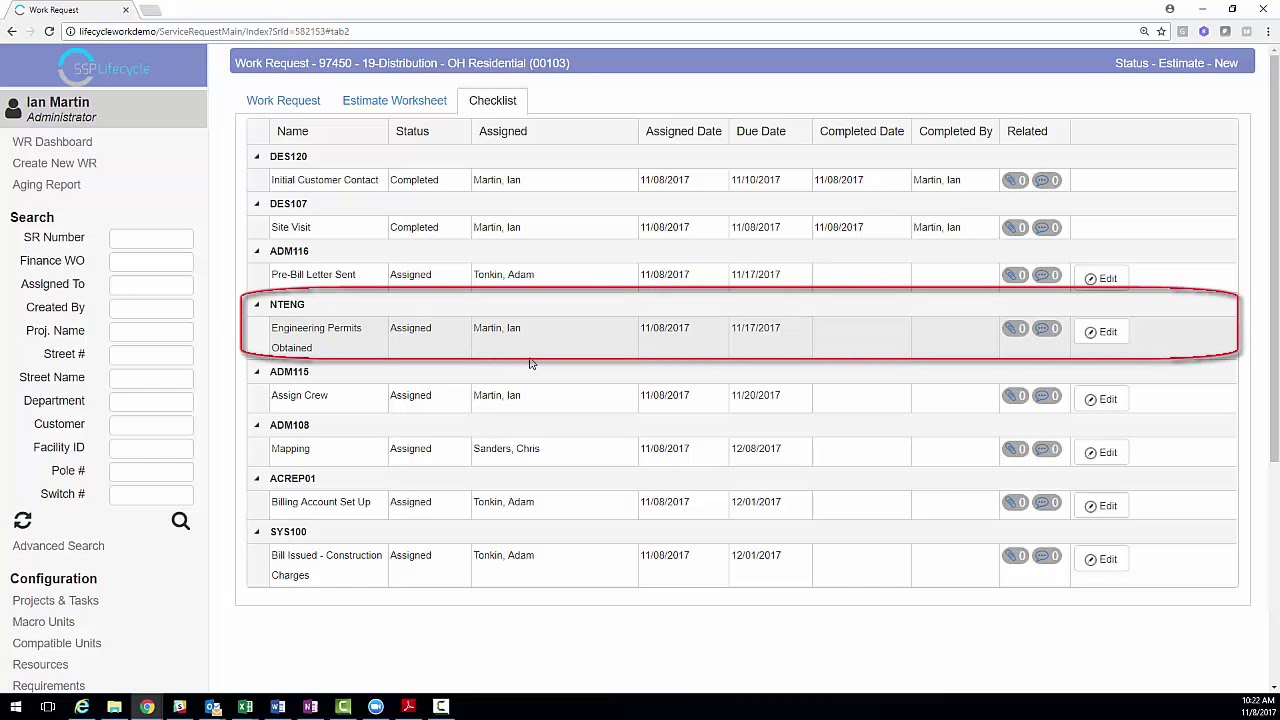Open WR Dashboard in sidebar
Screen dimensions: 1280x720
point(52,142)
